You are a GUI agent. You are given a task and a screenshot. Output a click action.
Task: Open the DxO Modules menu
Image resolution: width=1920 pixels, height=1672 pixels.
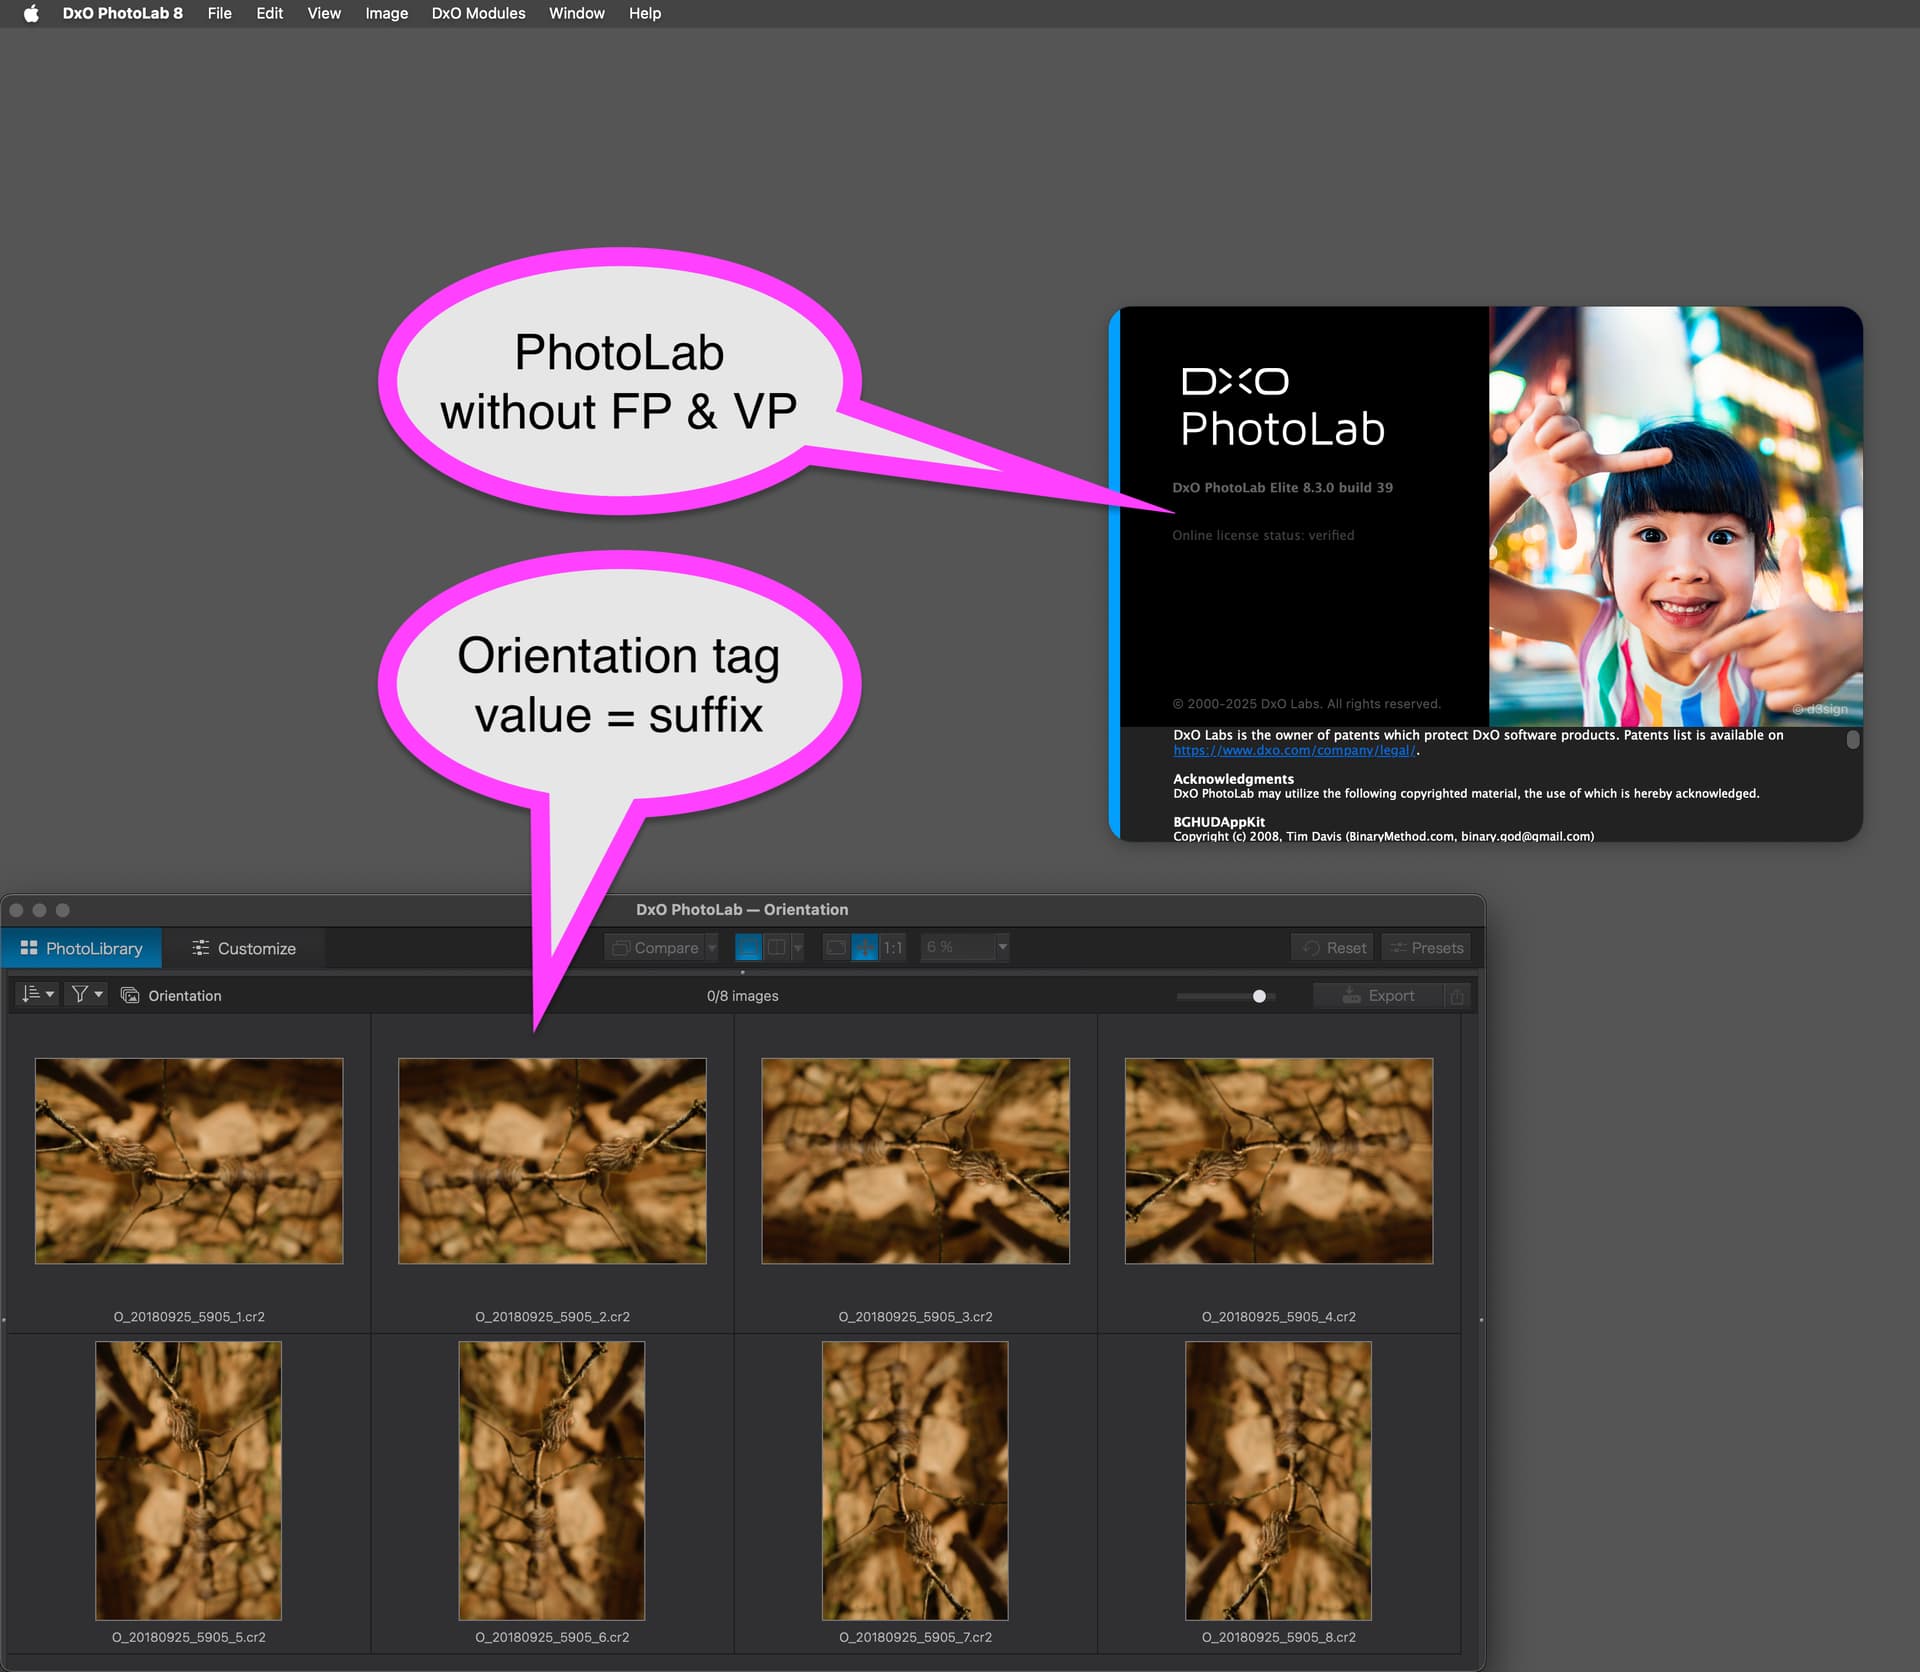[x=478, y=13]
